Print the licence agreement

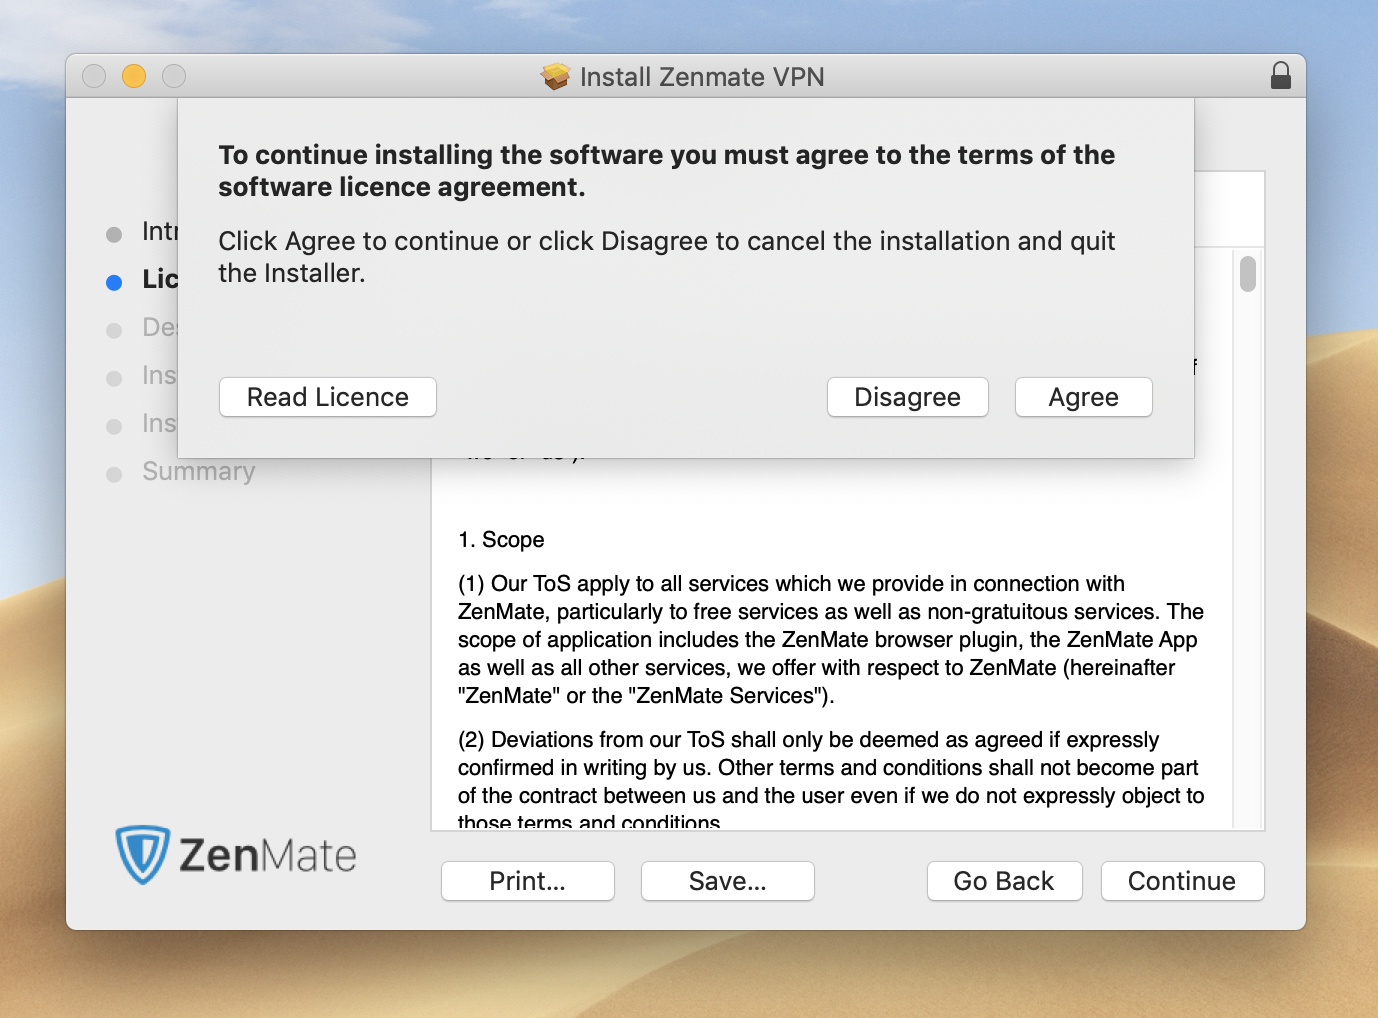(527, 881)
